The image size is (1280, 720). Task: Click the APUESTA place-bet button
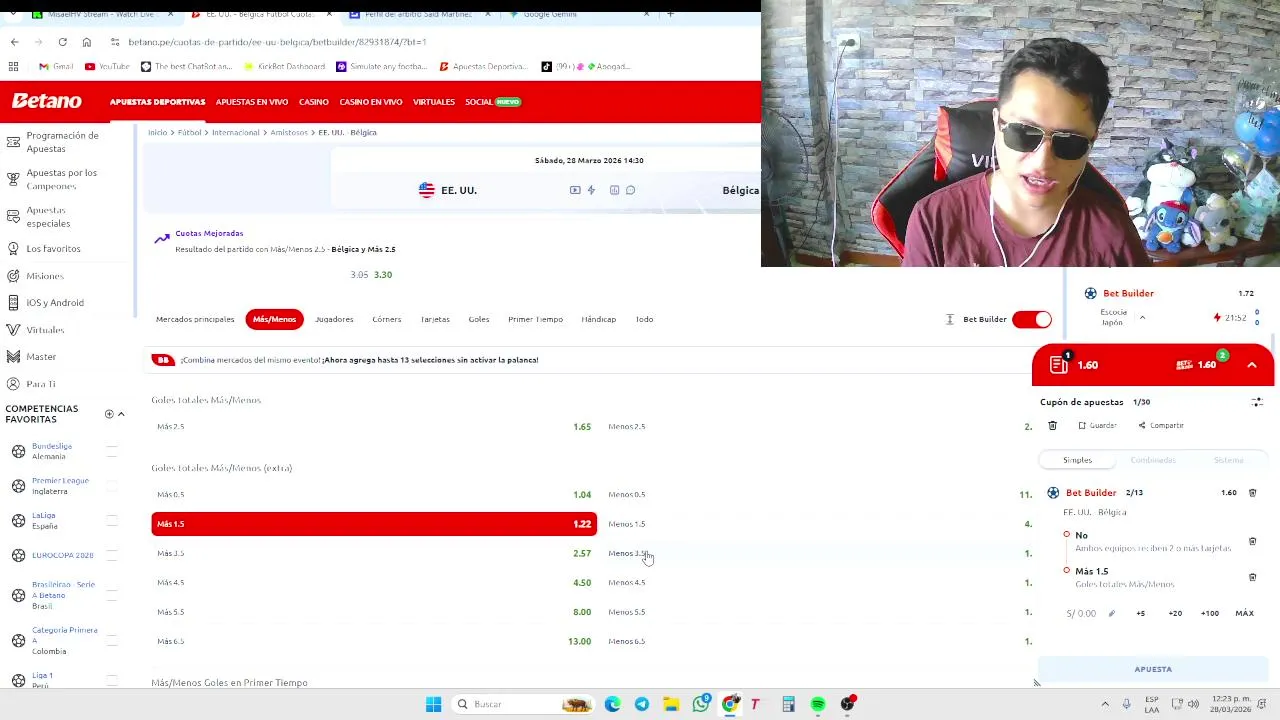1153,669
